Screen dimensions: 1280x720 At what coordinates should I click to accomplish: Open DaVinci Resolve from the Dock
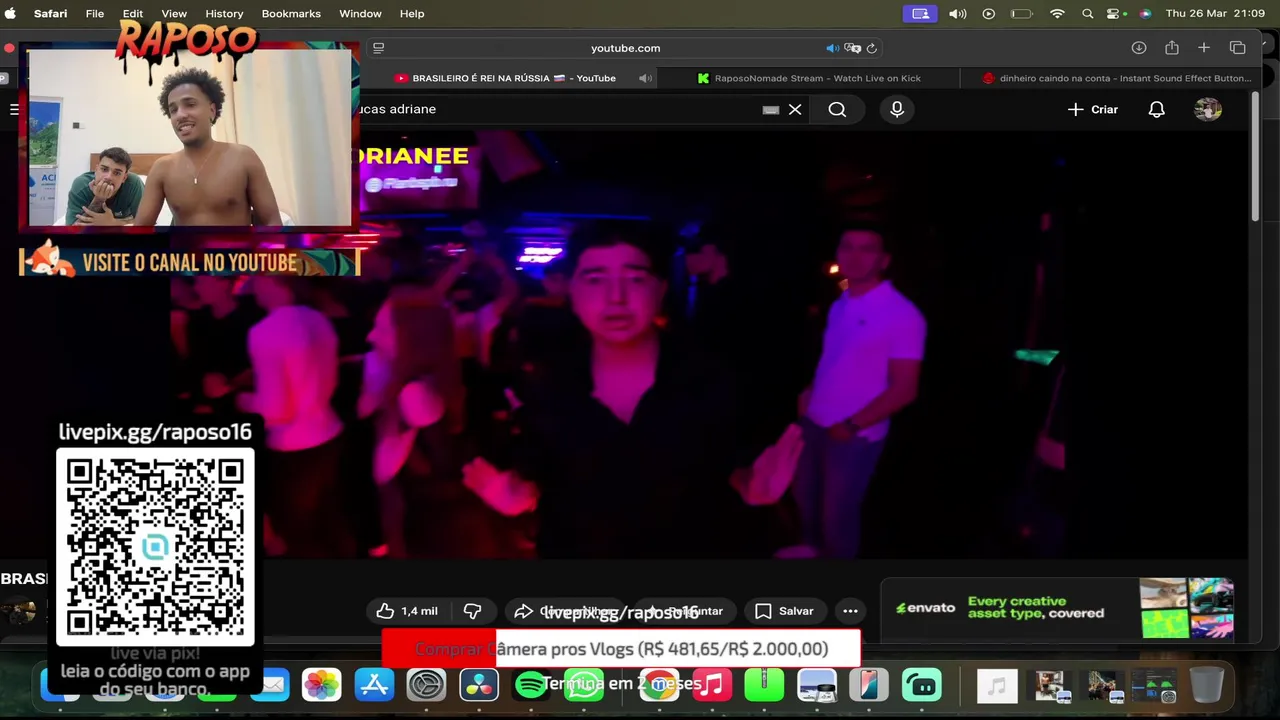coord(479,685)
